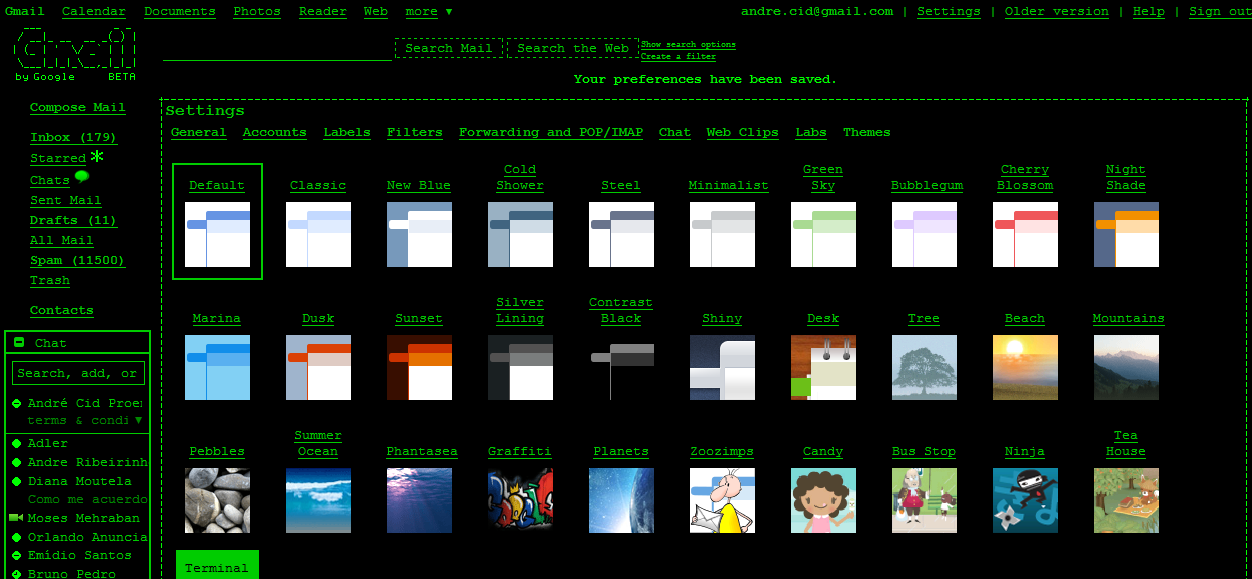The height and width of the screenshot is (579, 1252).
Task: Apply the Zoozimps theme thumbnail
Action: click(x=722, y=501)
